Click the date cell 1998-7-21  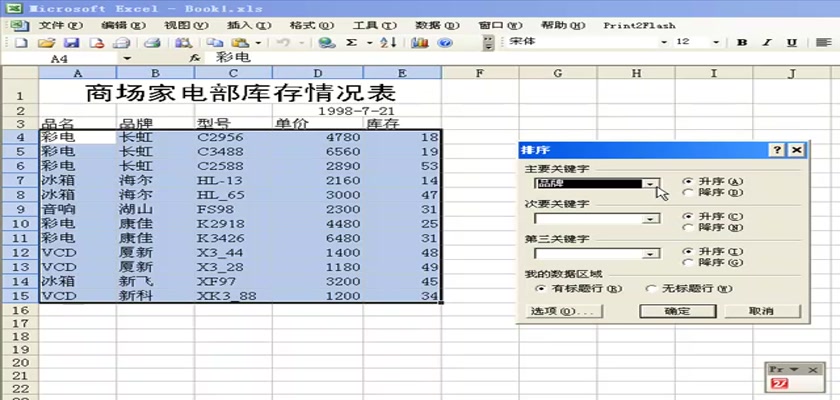click(357, 111)
